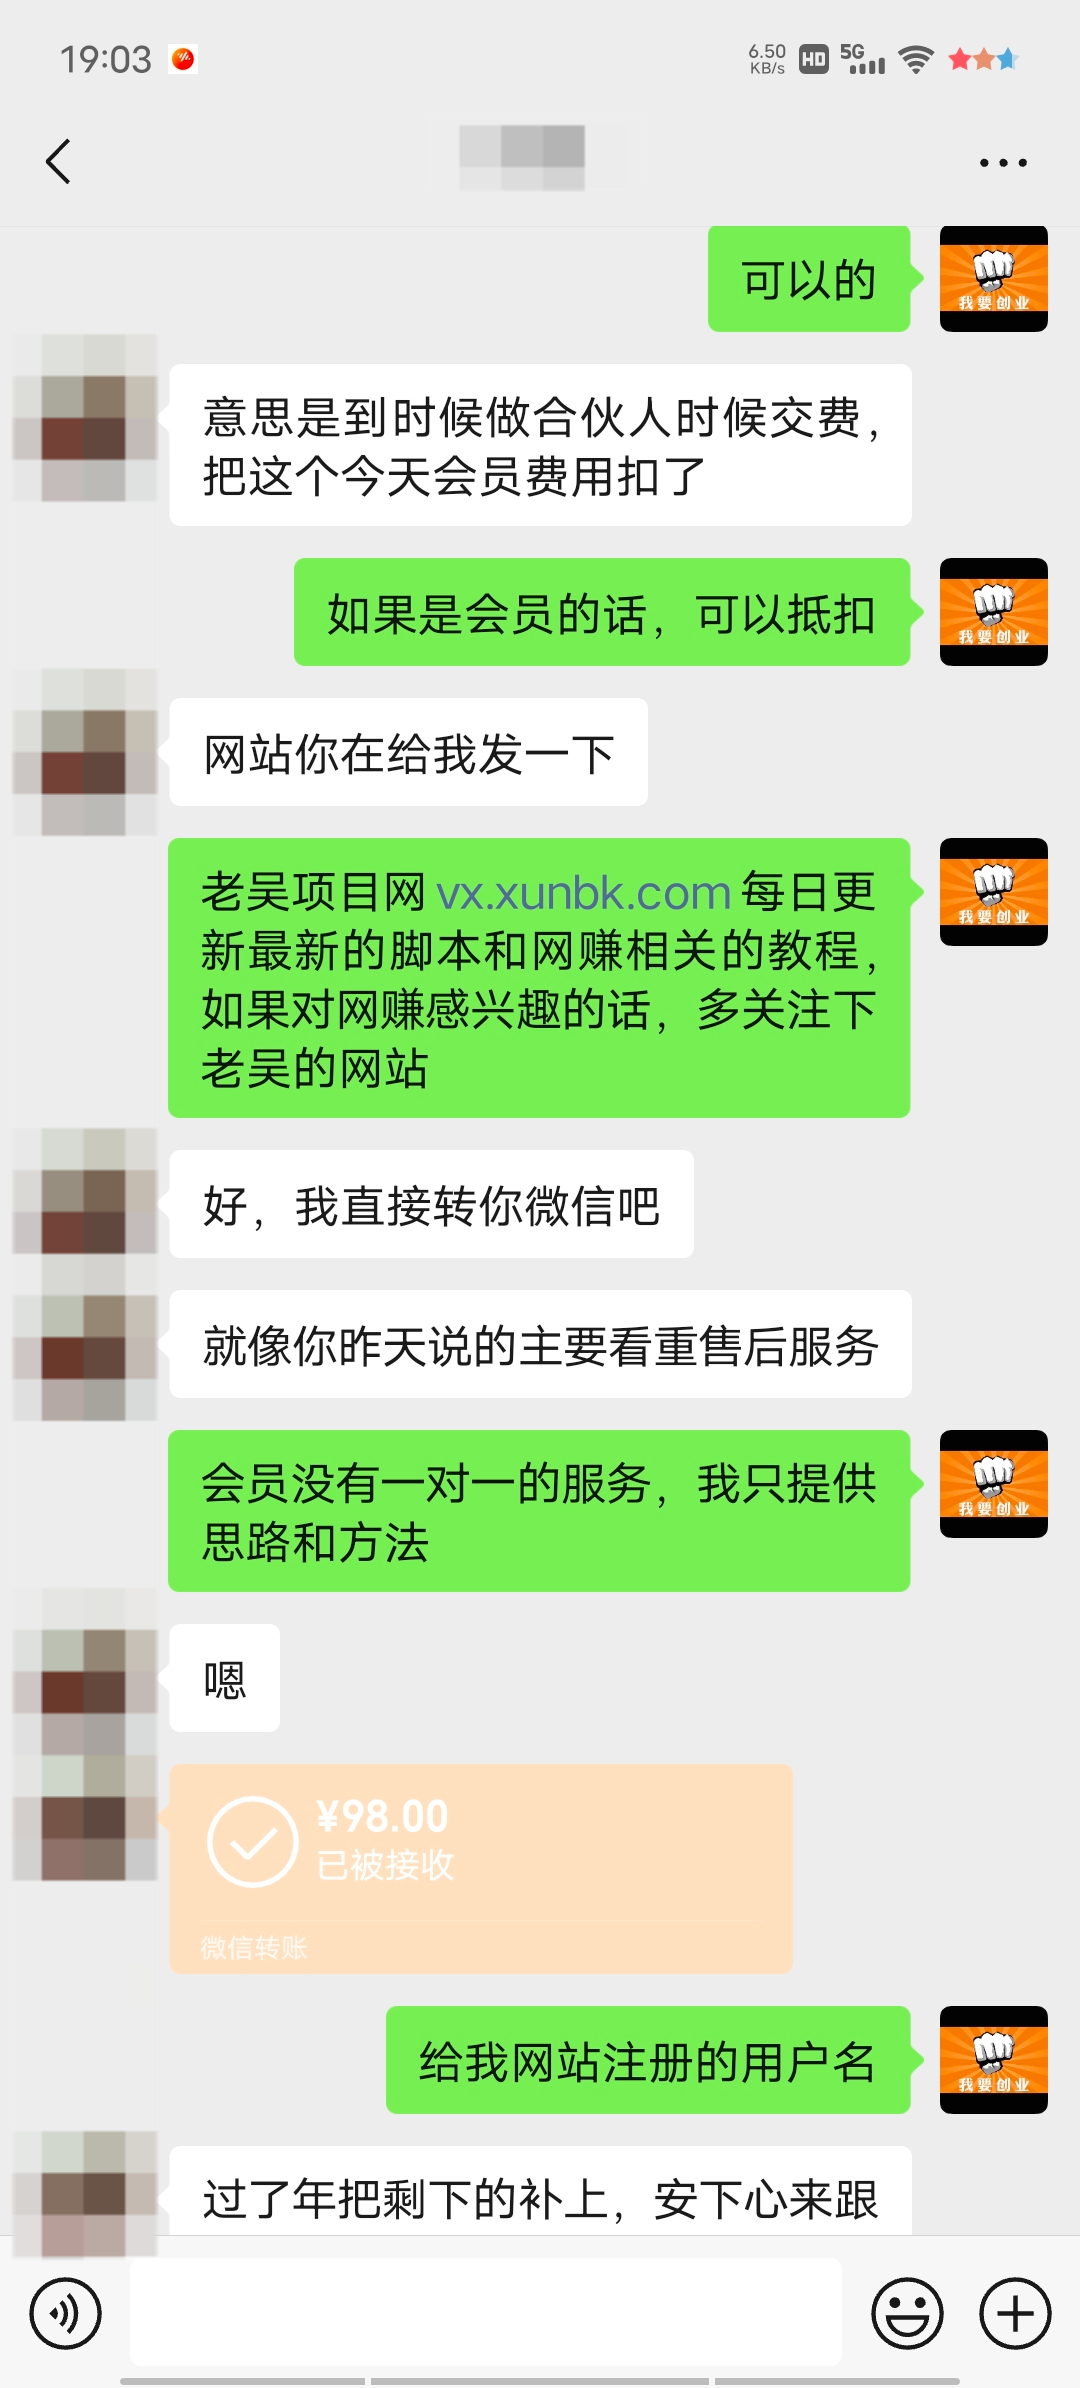The height and width of the screenshot is (2388, 1080).
Task: Tap sender avatar beside 可以的 message
Action: pos(994,279)
